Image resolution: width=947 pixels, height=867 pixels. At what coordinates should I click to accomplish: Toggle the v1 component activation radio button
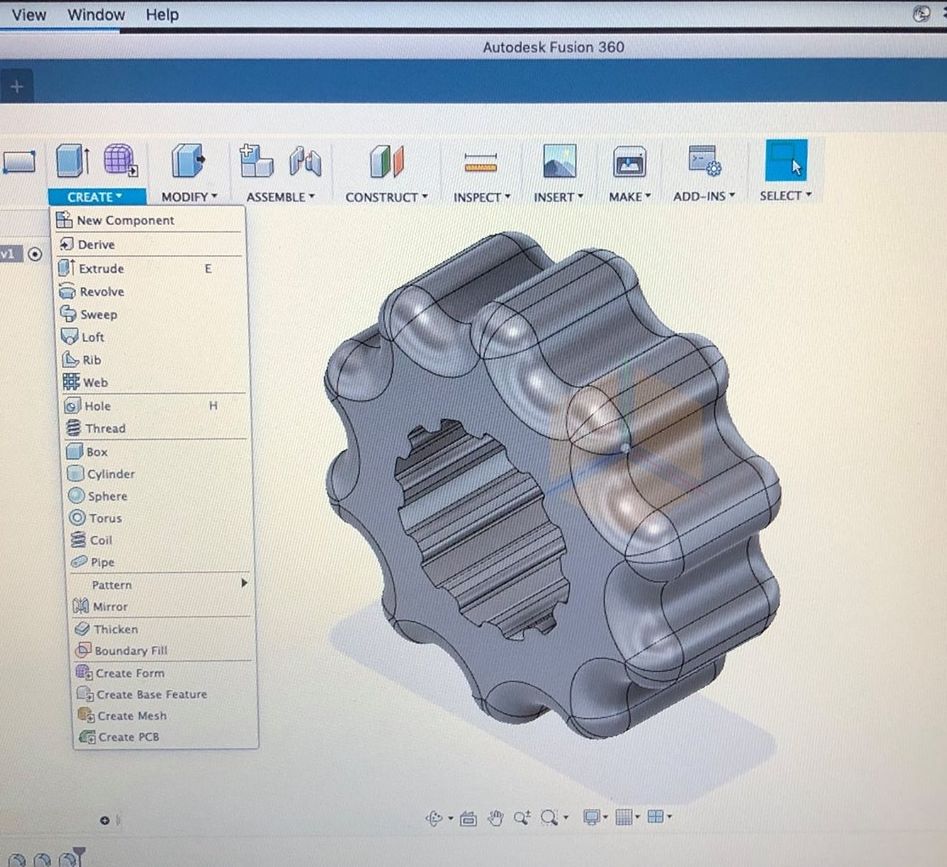coord(36,254)
